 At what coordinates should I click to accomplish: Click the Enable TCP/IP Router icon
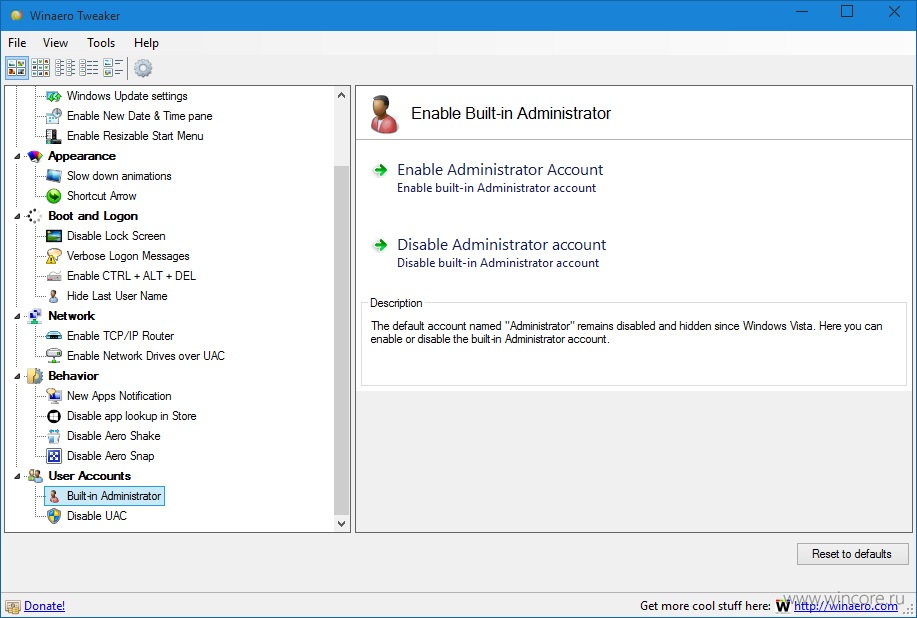tap(54, 336)
